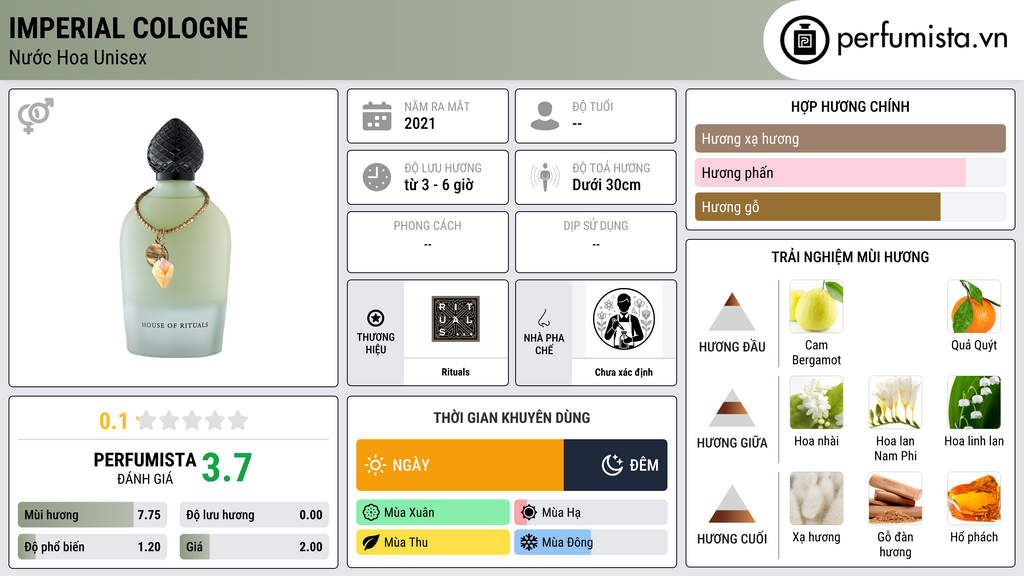
Task: Click the star badge icon above Thương hiệu
Action: [x=376, y=318]
